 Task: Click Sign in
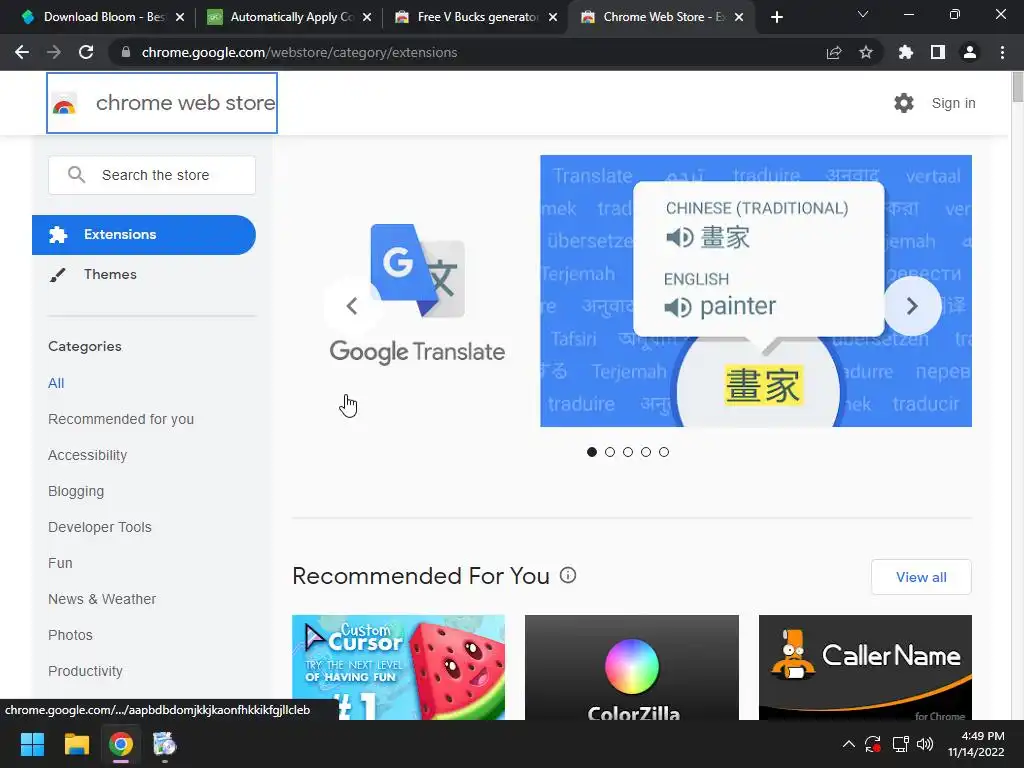point(953,103)
